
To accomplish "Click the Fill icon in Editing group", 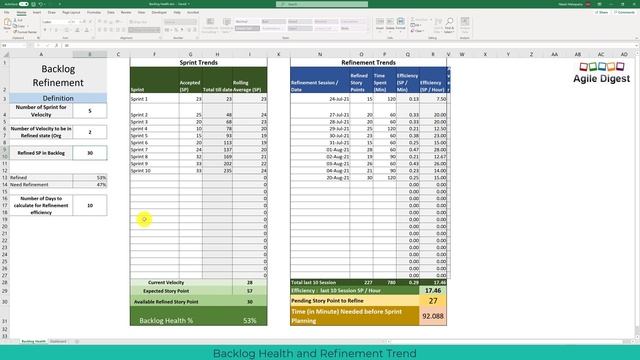I will pyautogui.click(x=413, y=25).
